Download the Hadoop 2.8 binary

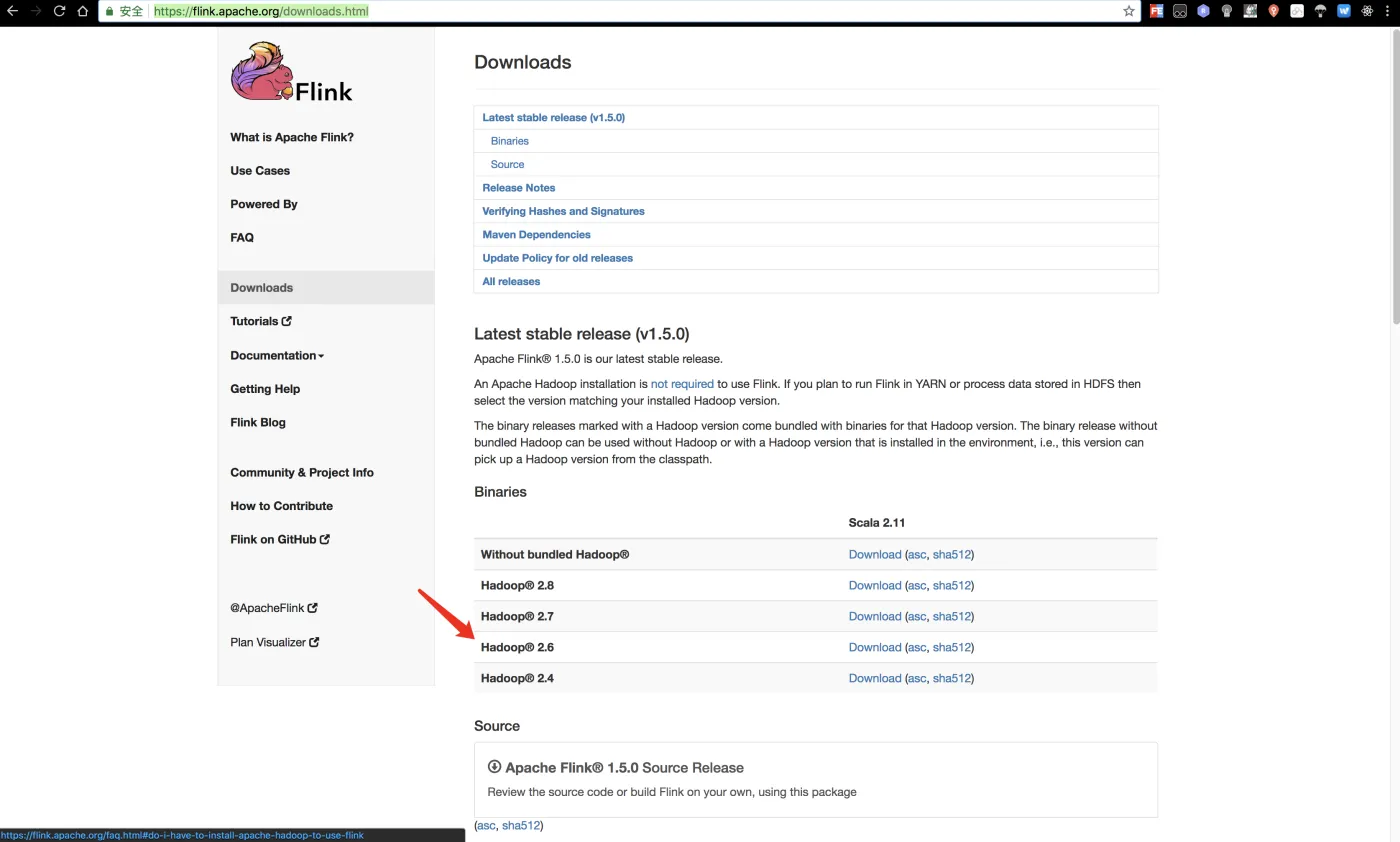(875, 585)
